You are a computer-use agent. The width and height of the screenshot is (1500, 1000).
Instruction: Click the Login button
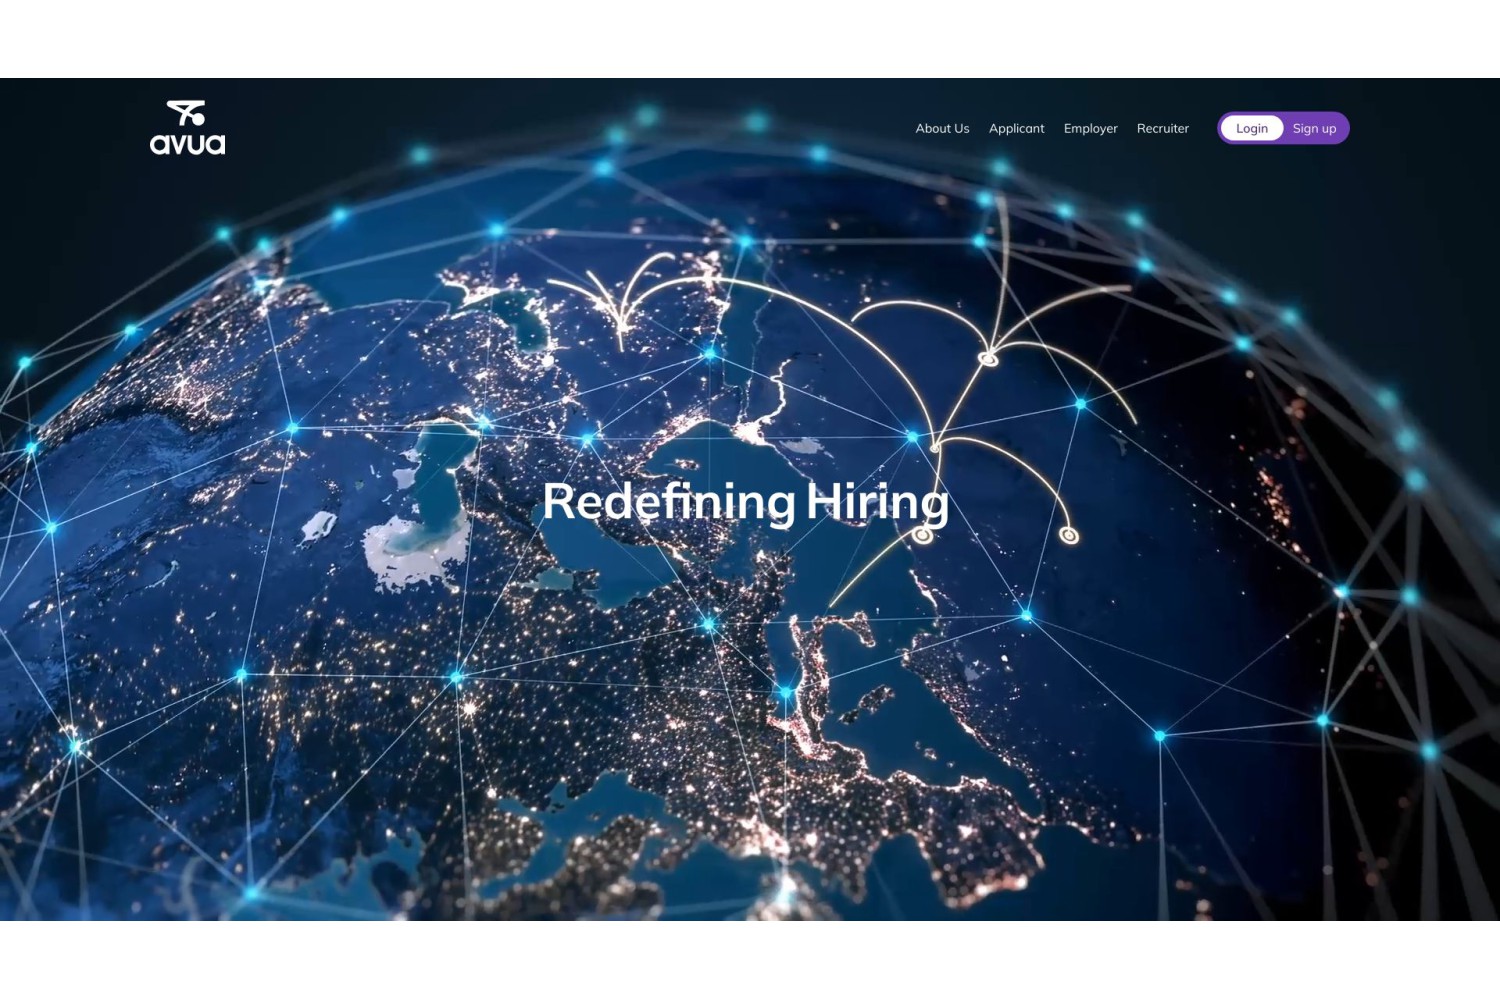1251,128
